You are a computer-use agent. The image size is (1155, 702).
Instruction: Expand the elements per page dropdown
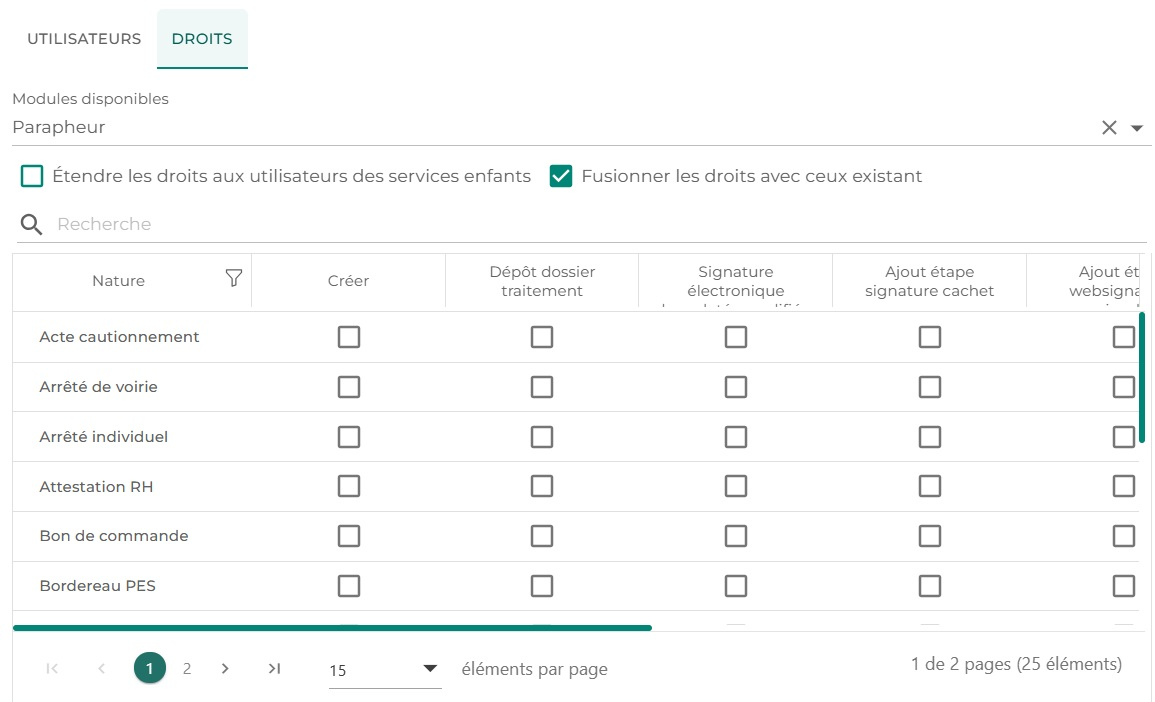click(429, 668)
